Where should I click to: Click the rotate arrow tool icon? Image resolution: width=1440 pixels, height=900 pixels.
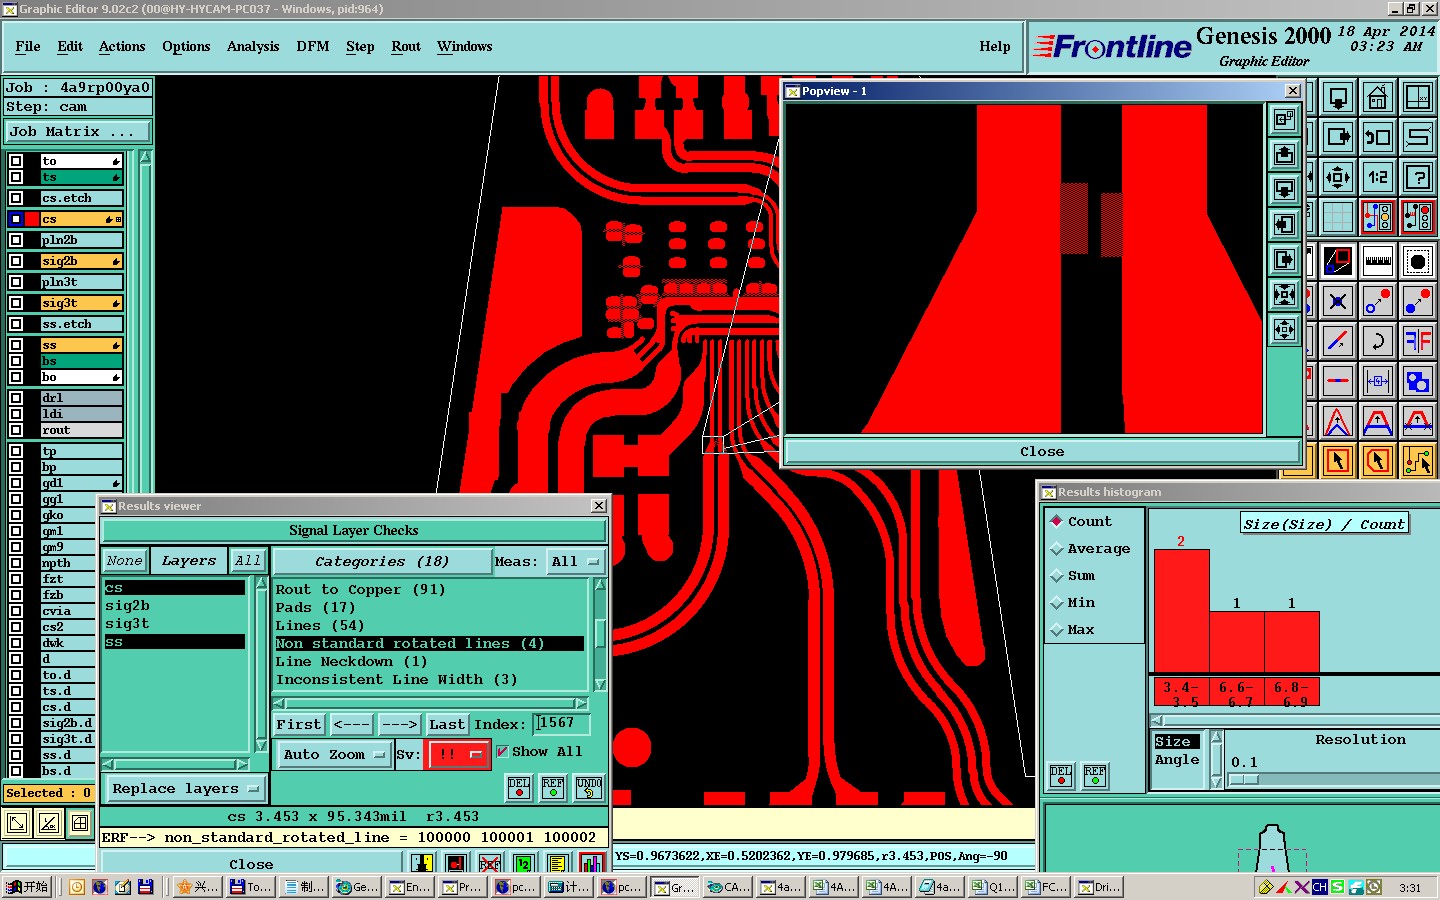pyautogui.click(x=1377, y=341)
